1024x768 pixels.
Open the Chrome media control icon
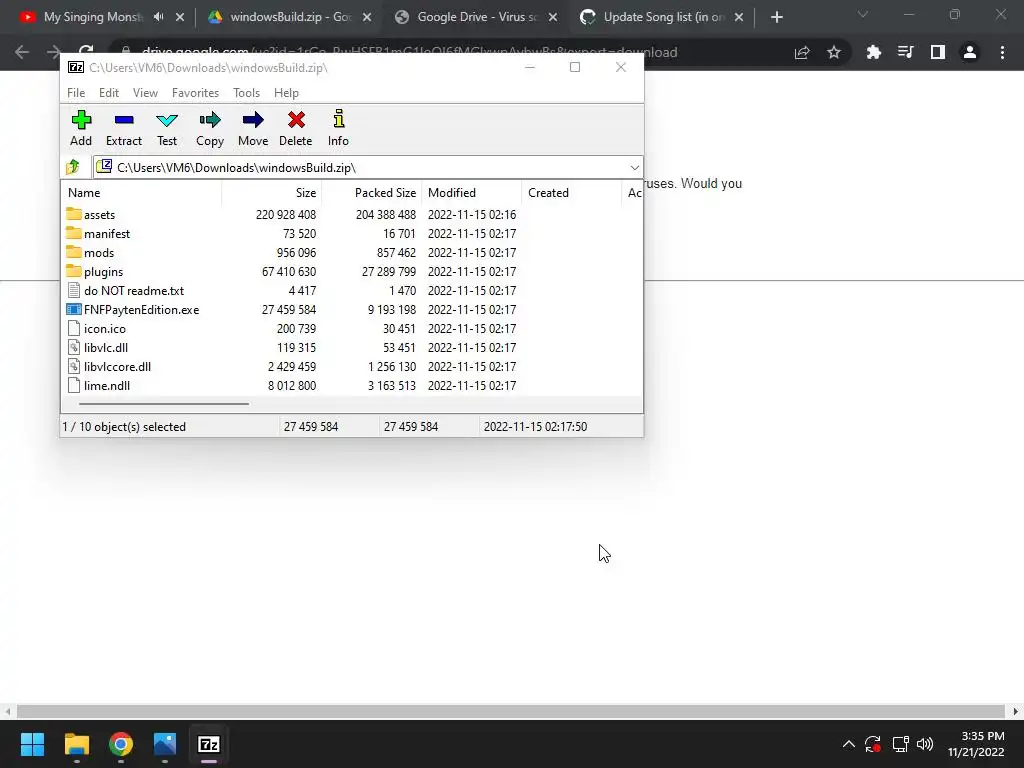tap(905, 52)
